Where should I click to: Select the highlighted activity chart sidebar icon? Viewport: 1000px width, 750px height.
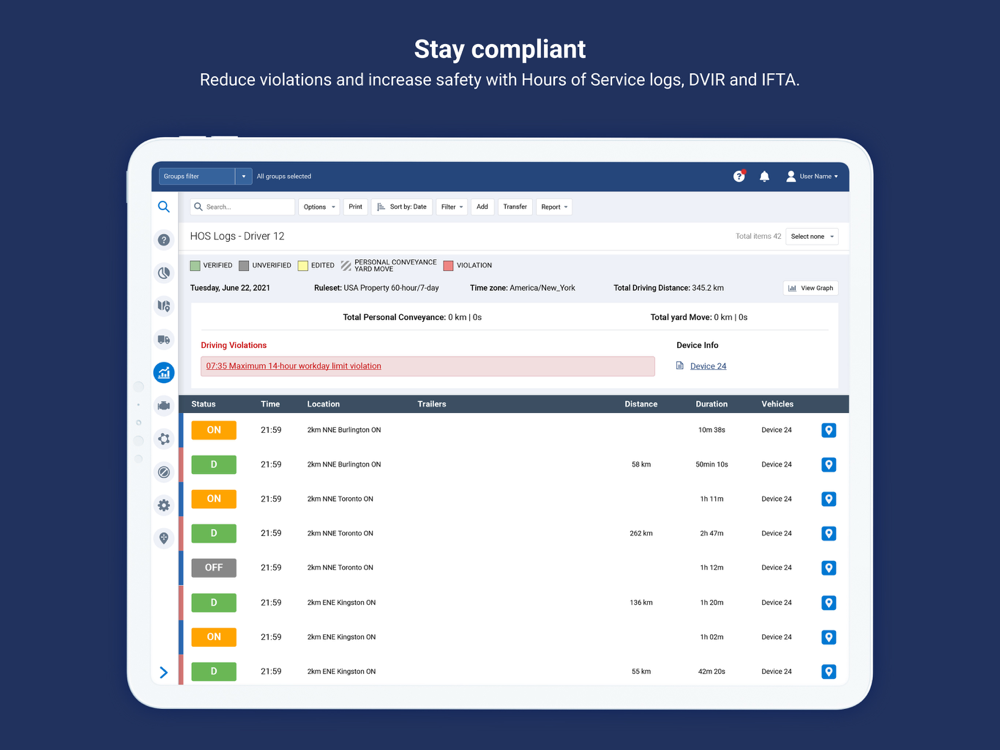[164, 372]
